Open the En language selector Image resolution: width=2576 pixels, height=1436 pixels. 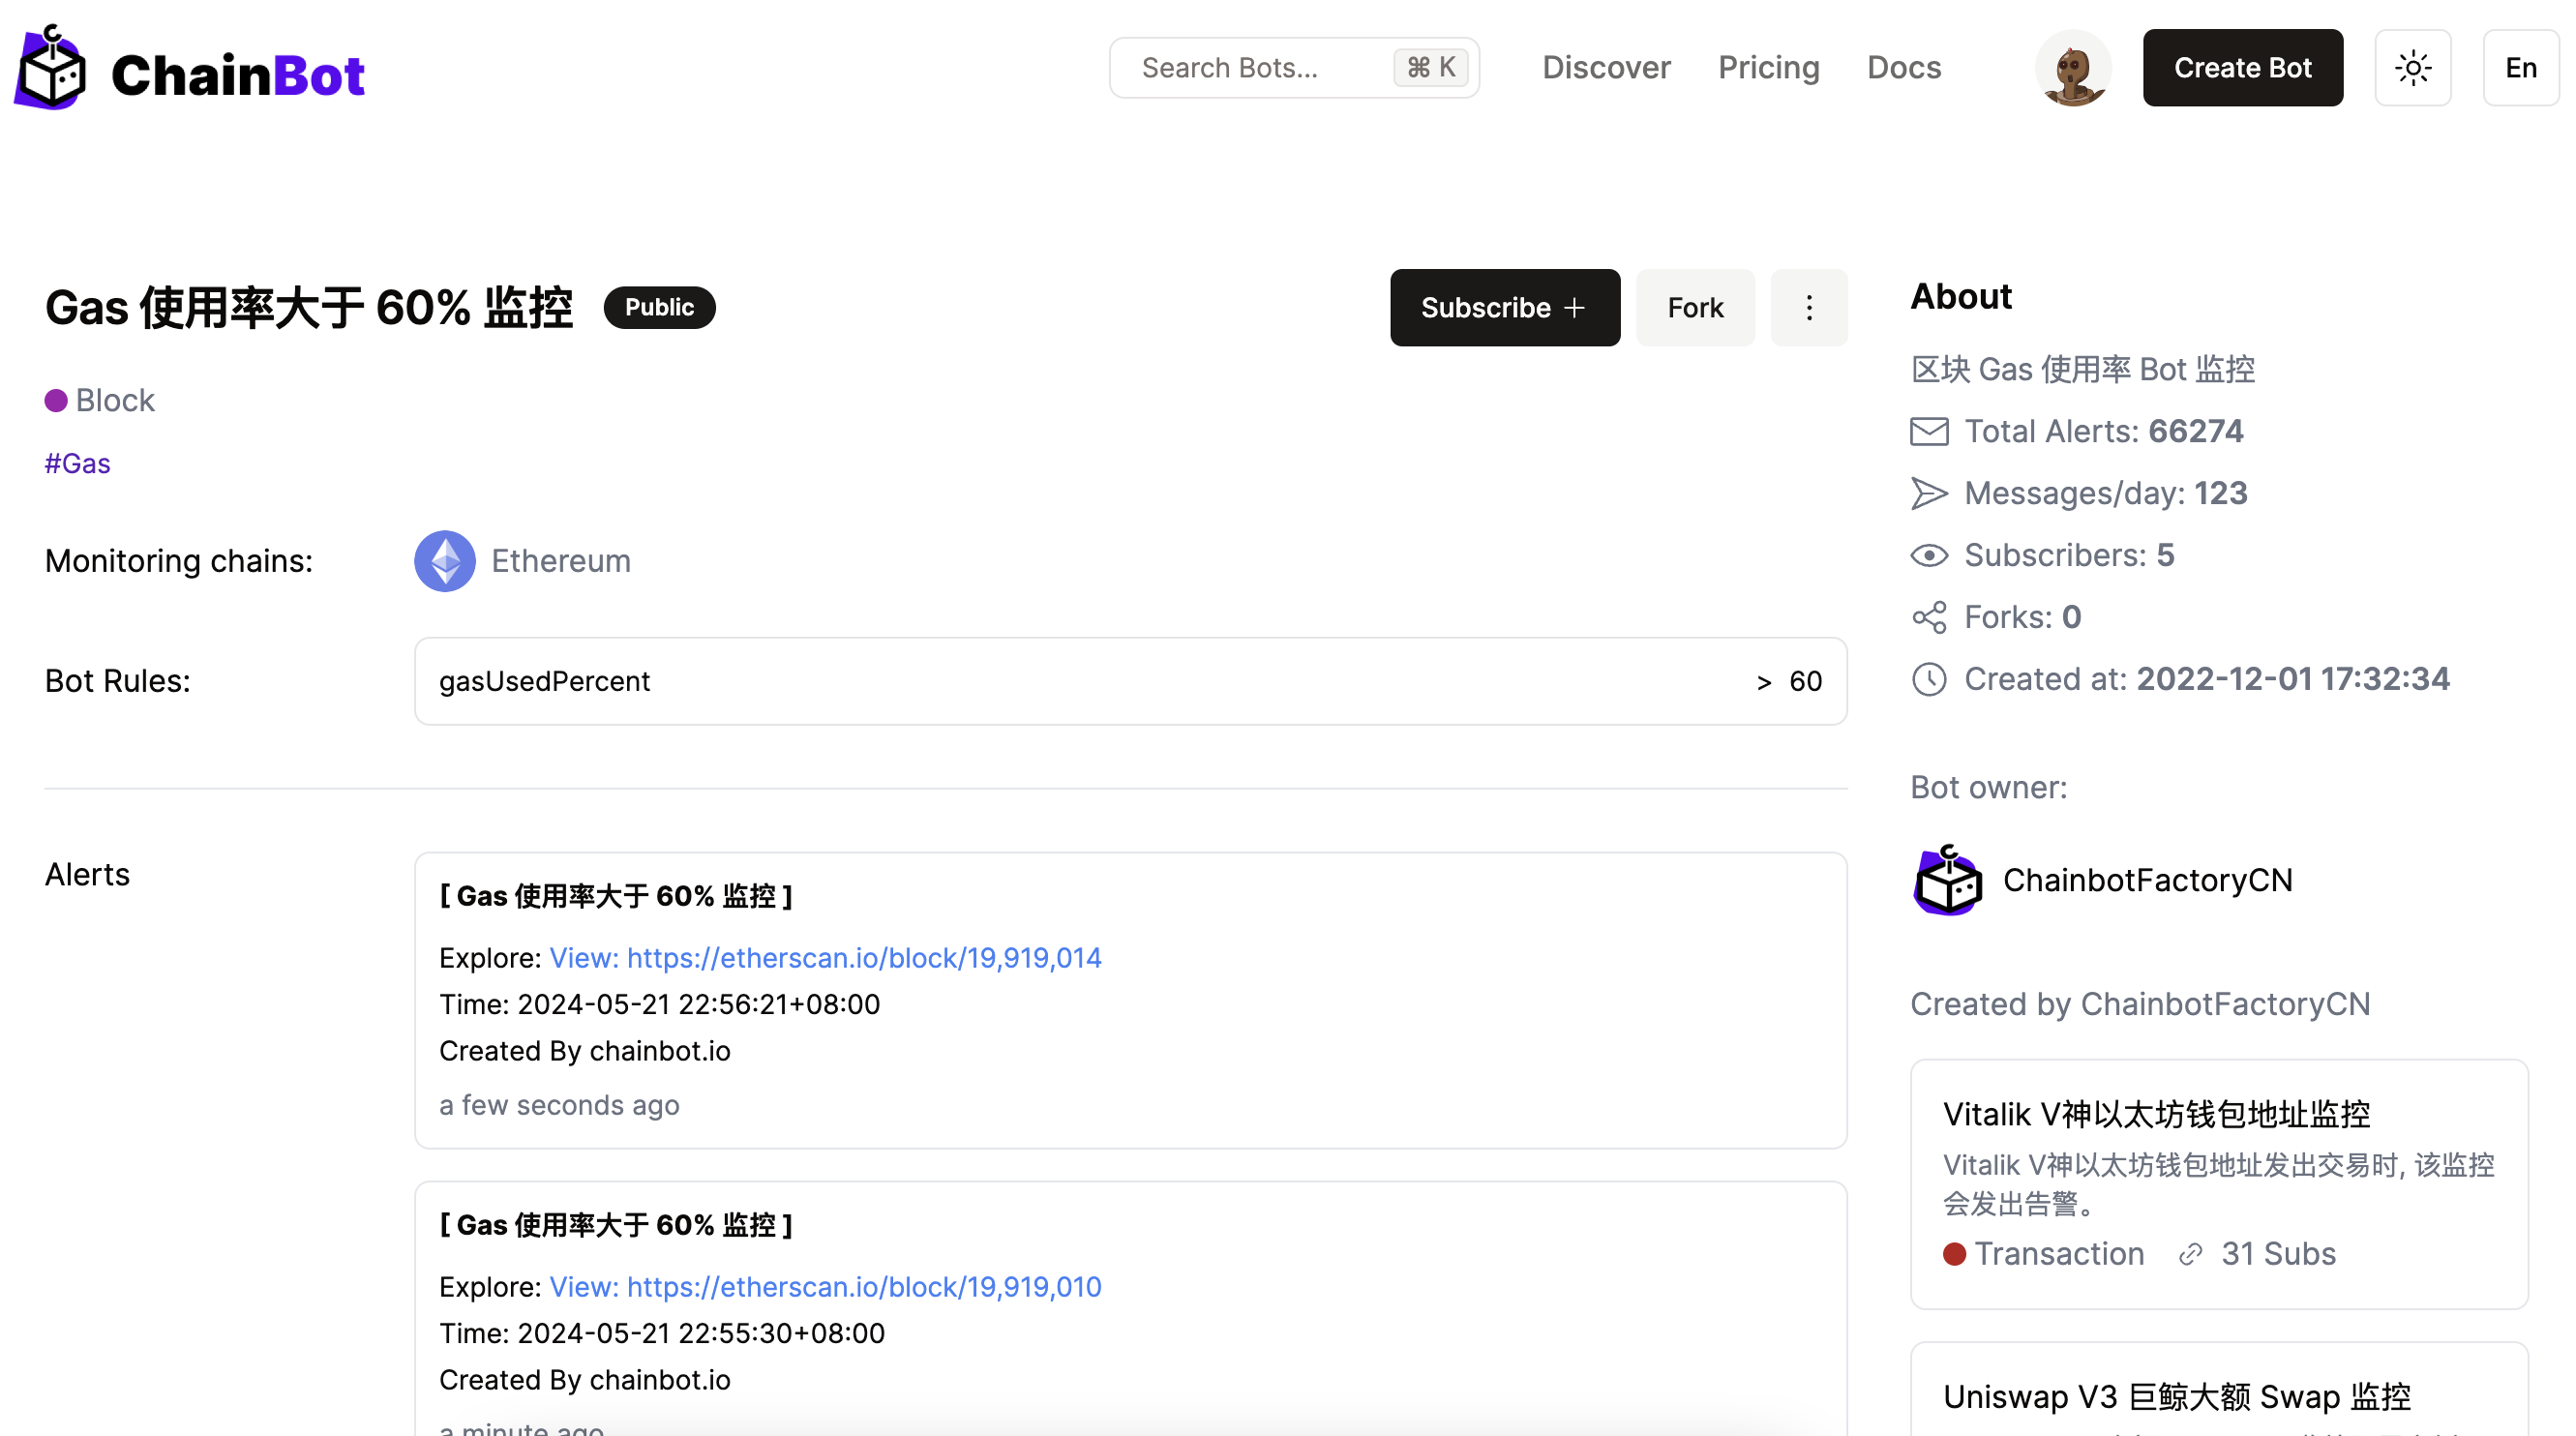click(x=2520, y=68)
